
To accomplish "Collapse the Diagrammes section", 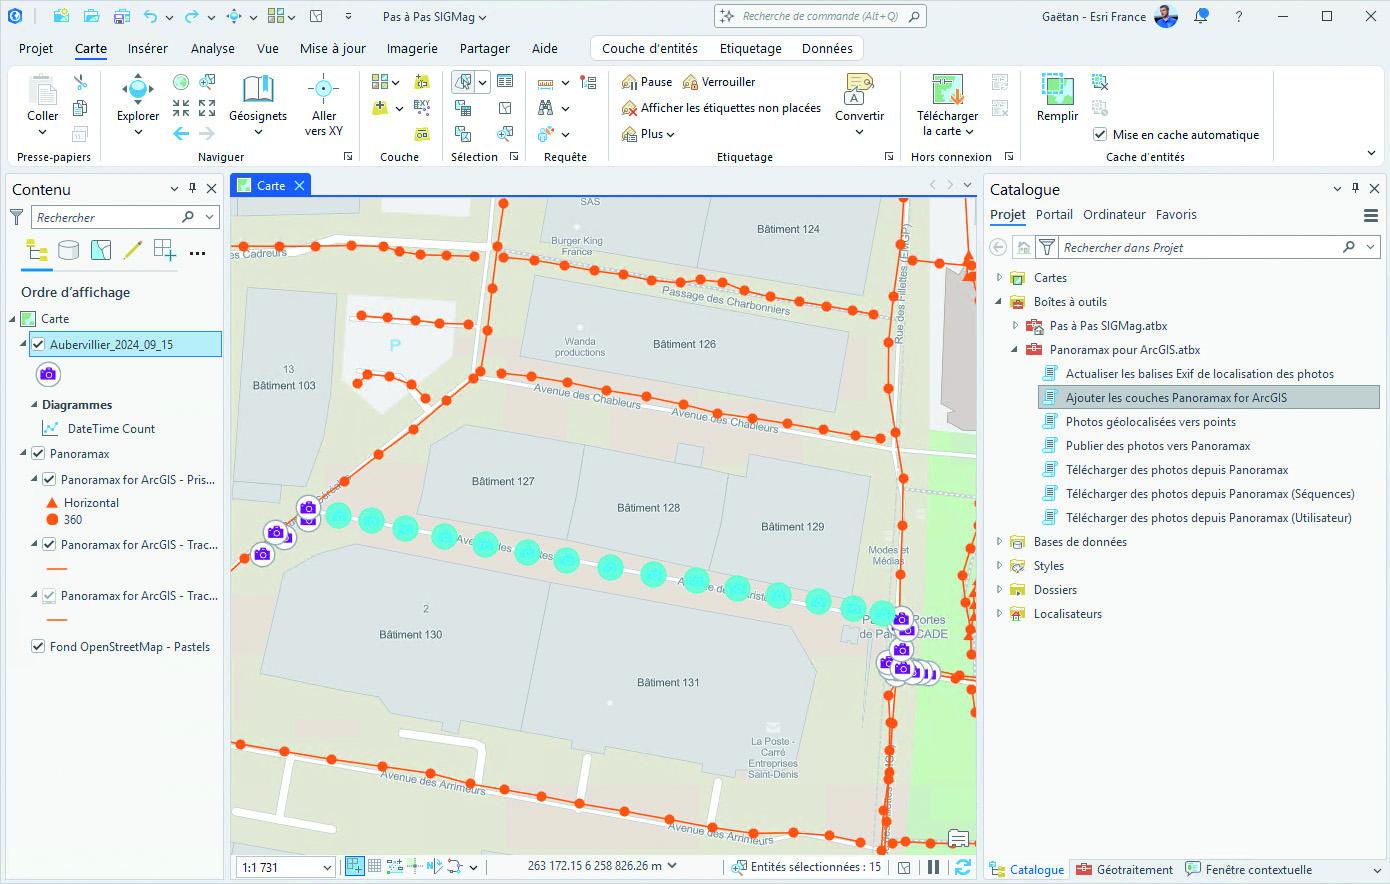I will [33, 405].
